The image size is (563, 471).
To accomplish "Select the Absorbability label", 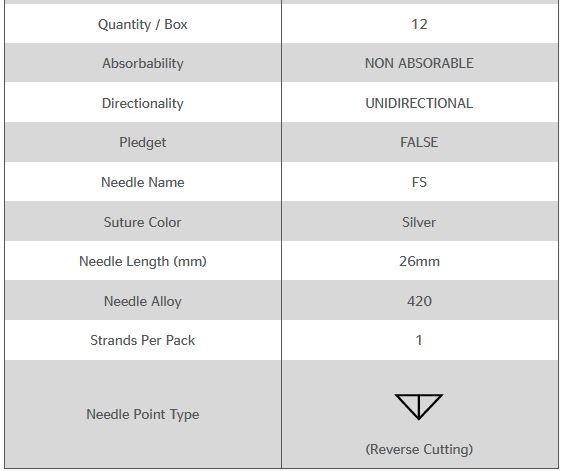I will pos(143,63).
